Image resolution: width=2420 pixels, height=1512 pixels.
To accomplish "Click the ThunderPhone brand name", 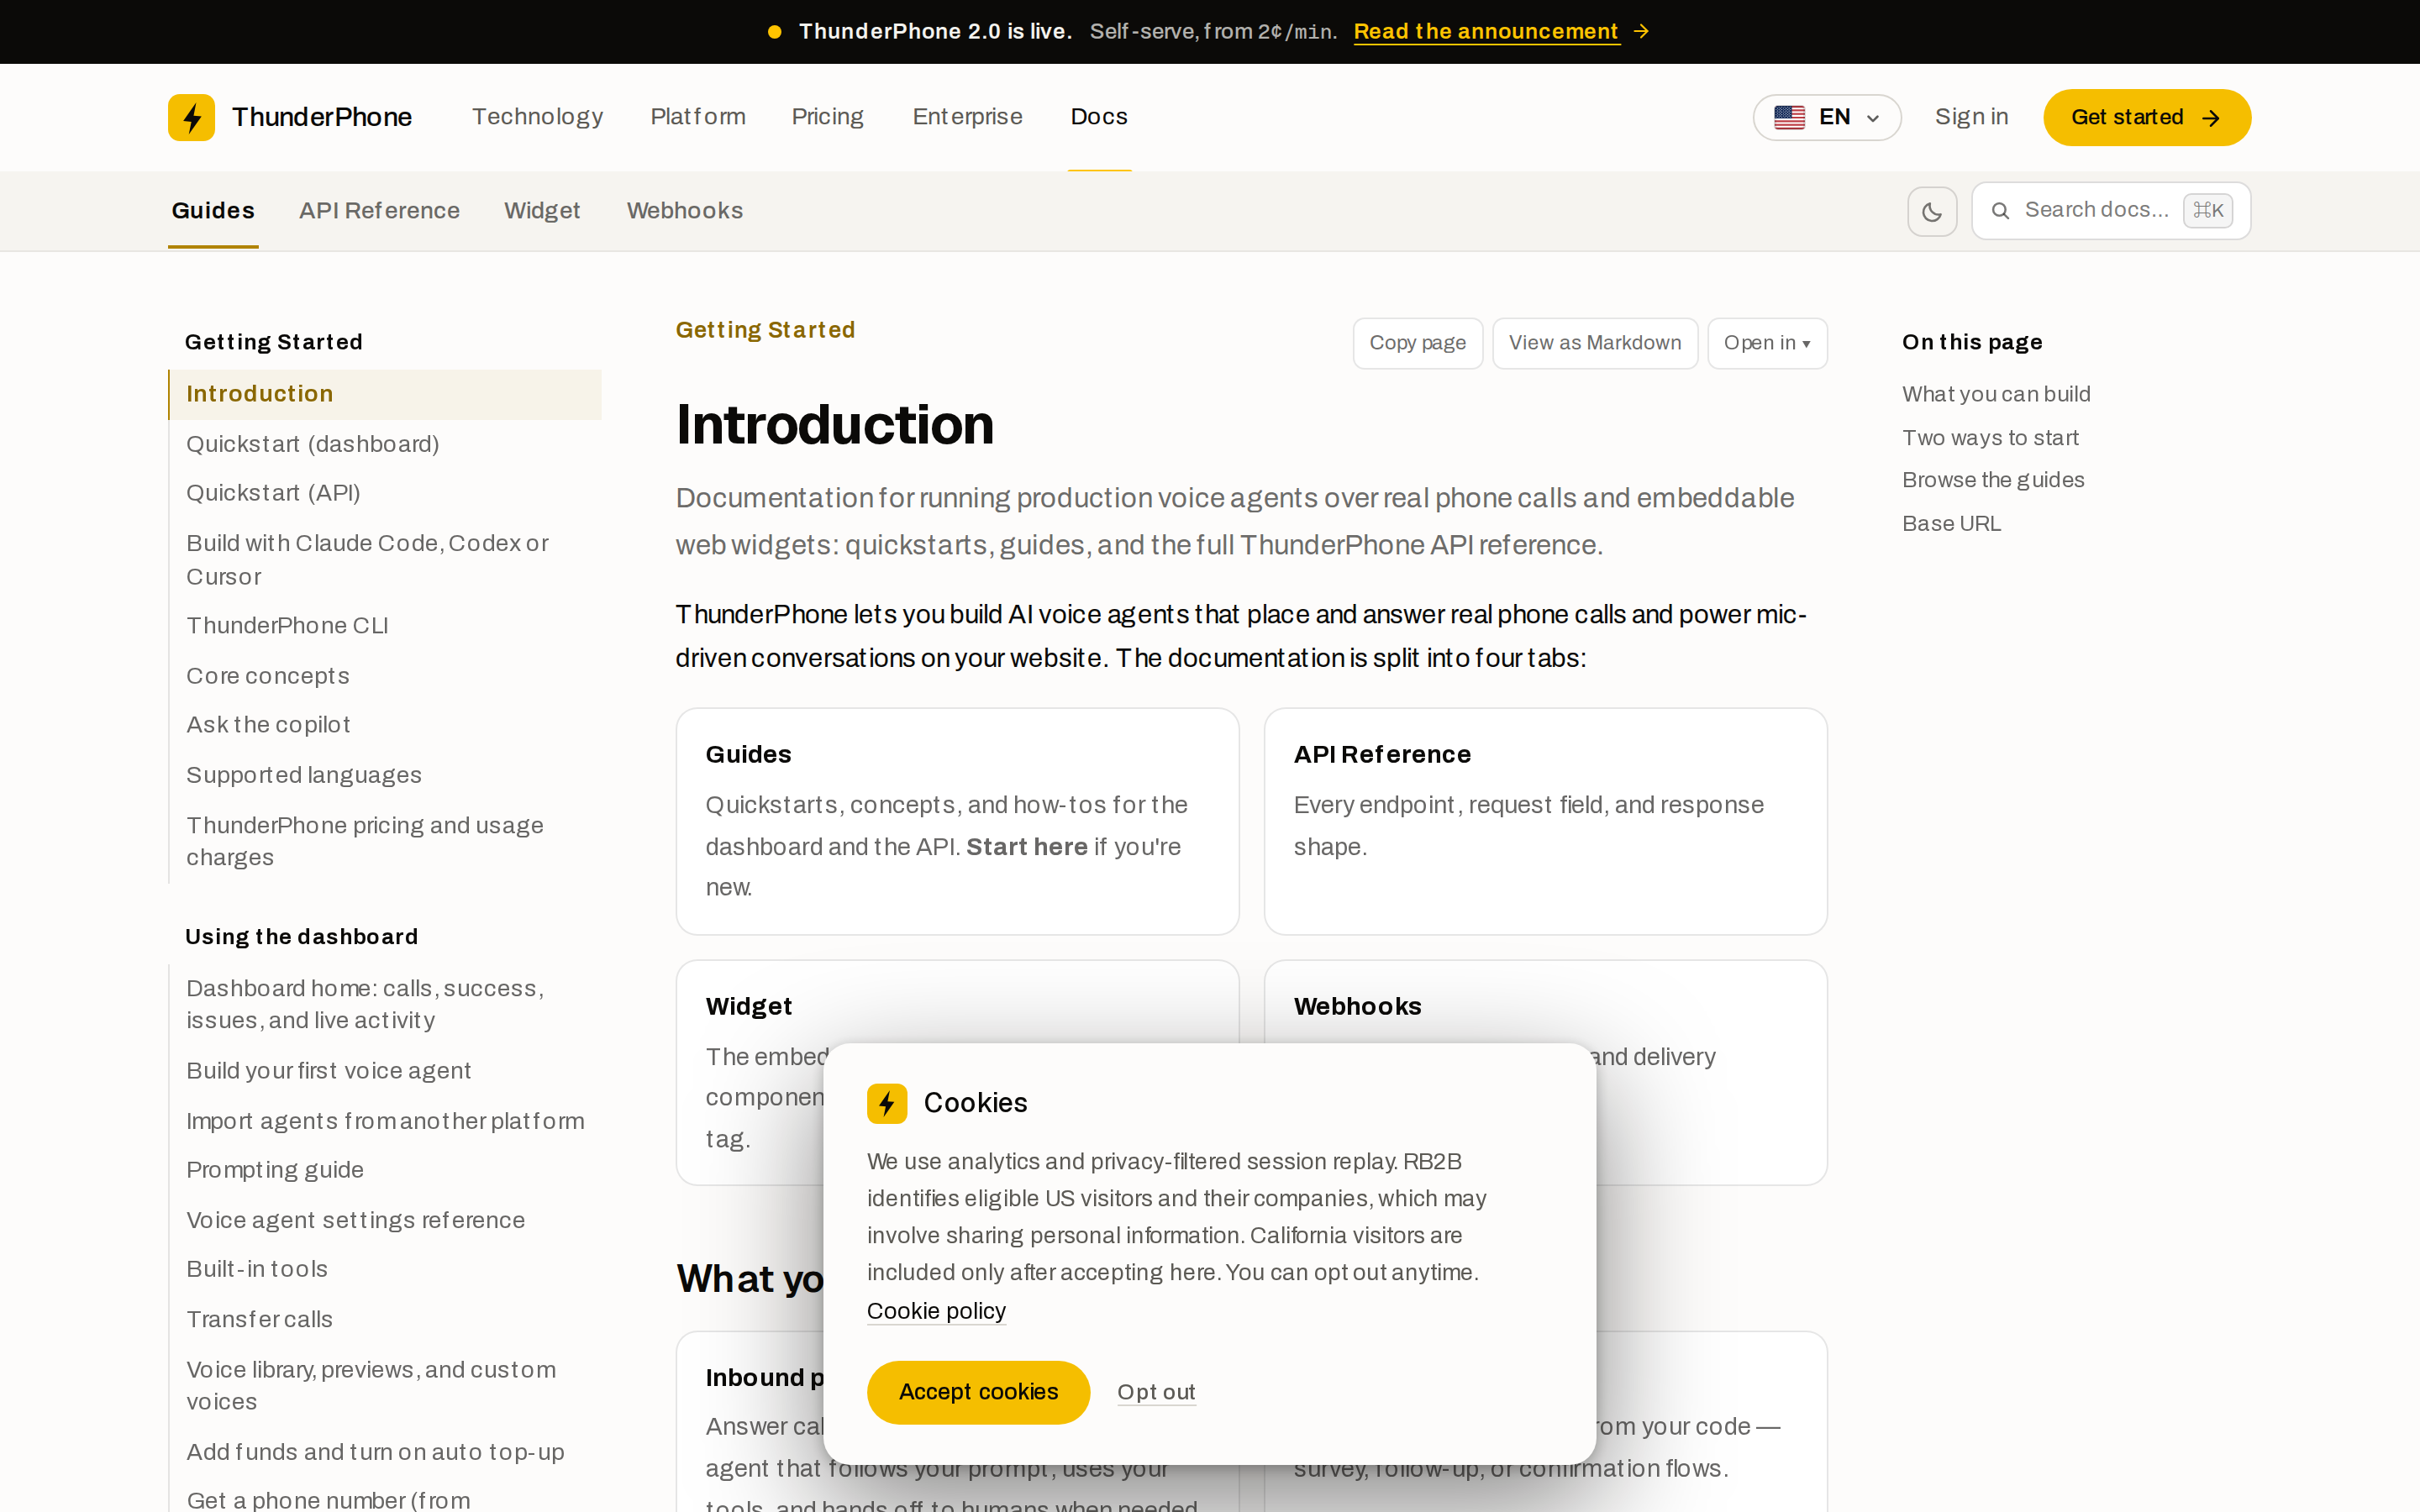I will point(322,117).
